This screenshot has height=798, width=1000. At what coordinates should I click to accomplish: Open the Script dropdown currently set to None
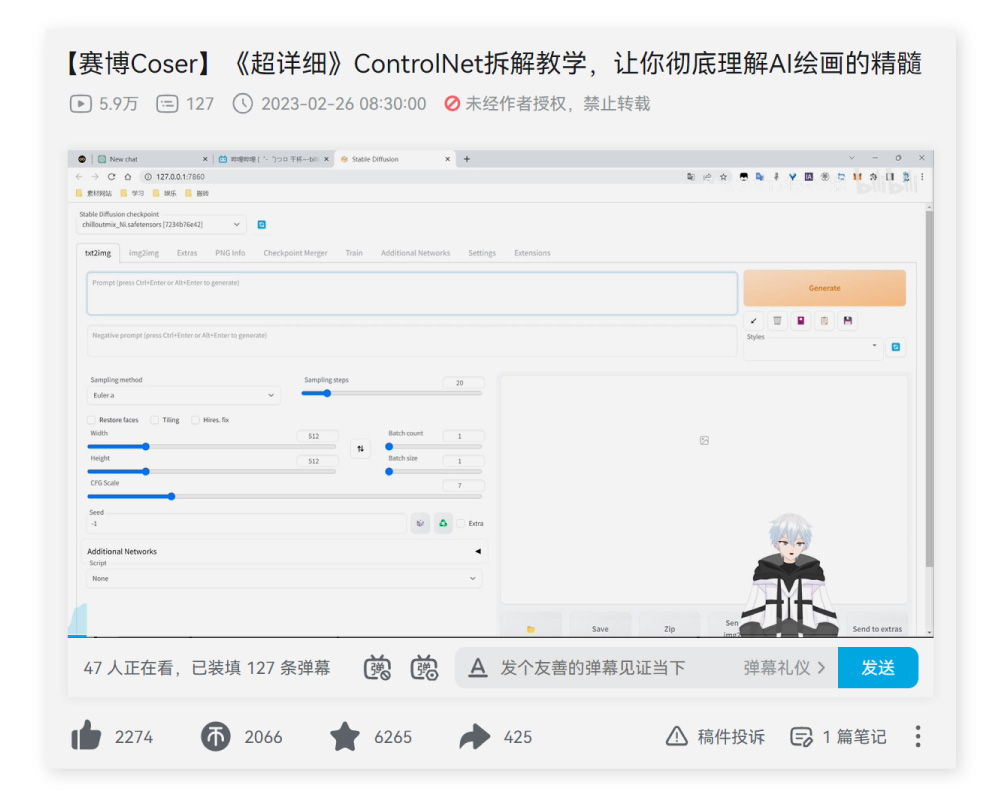[283, 578]
